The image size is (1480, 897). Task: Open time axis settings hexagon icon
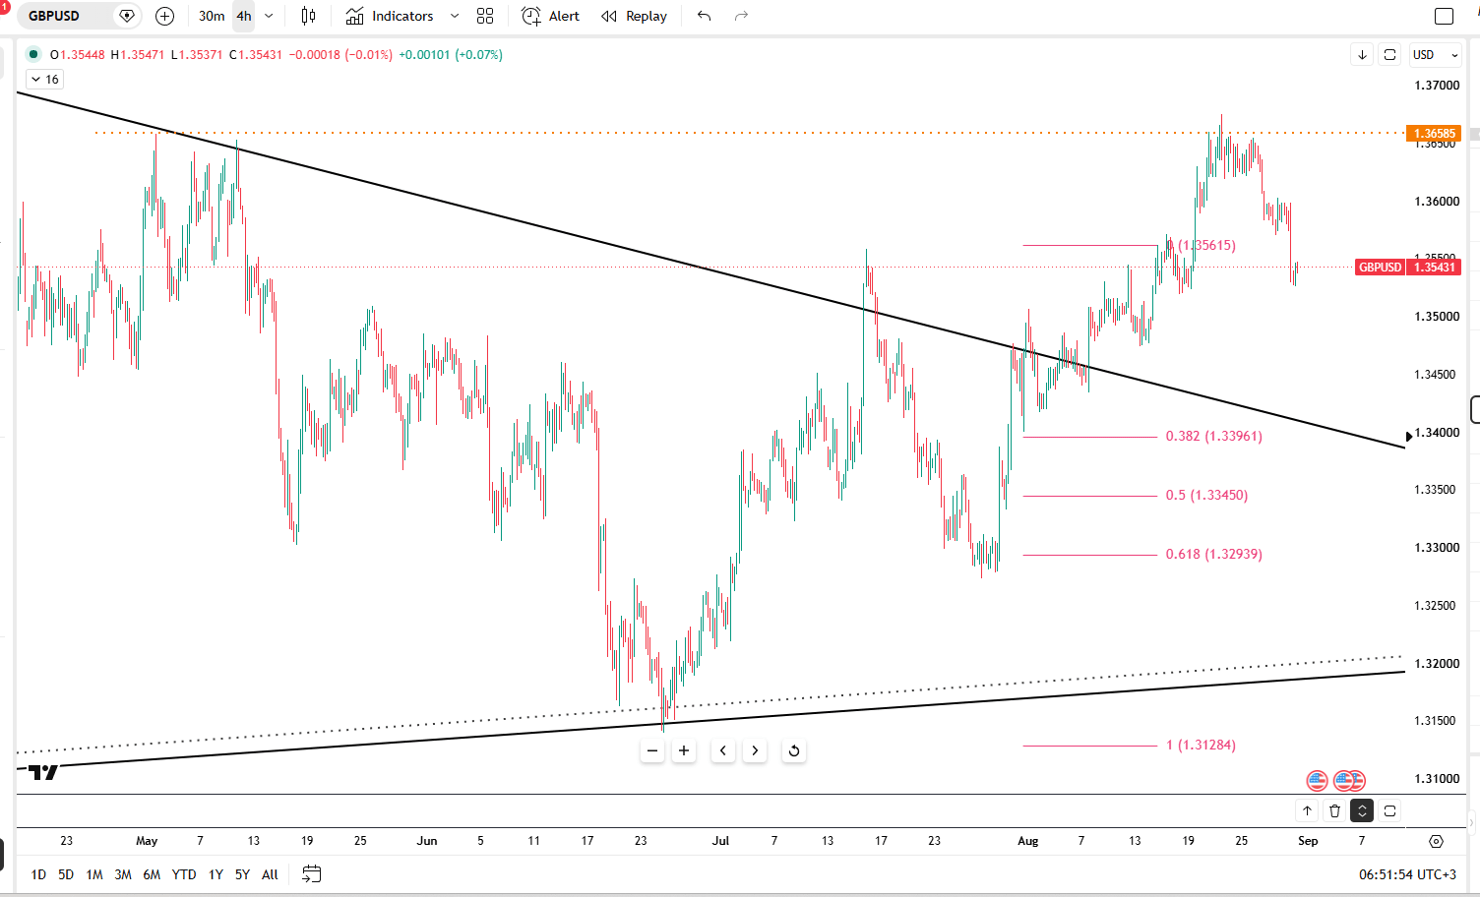pos(1436,841)
